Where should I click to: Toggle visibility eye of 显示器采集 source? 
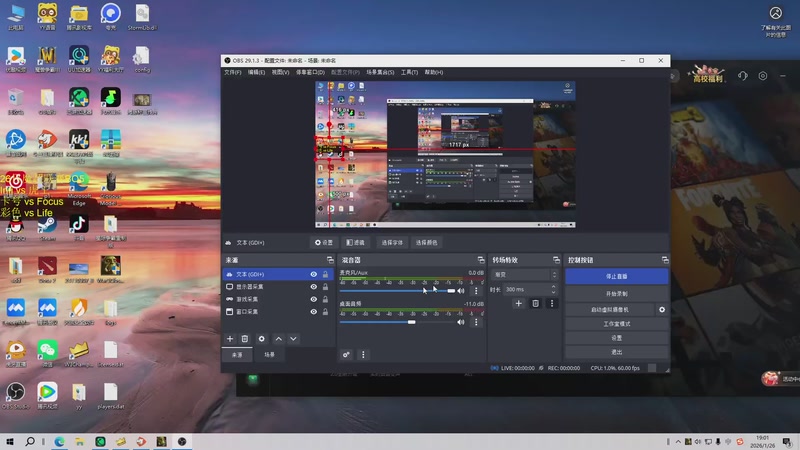tap(313, 287)
